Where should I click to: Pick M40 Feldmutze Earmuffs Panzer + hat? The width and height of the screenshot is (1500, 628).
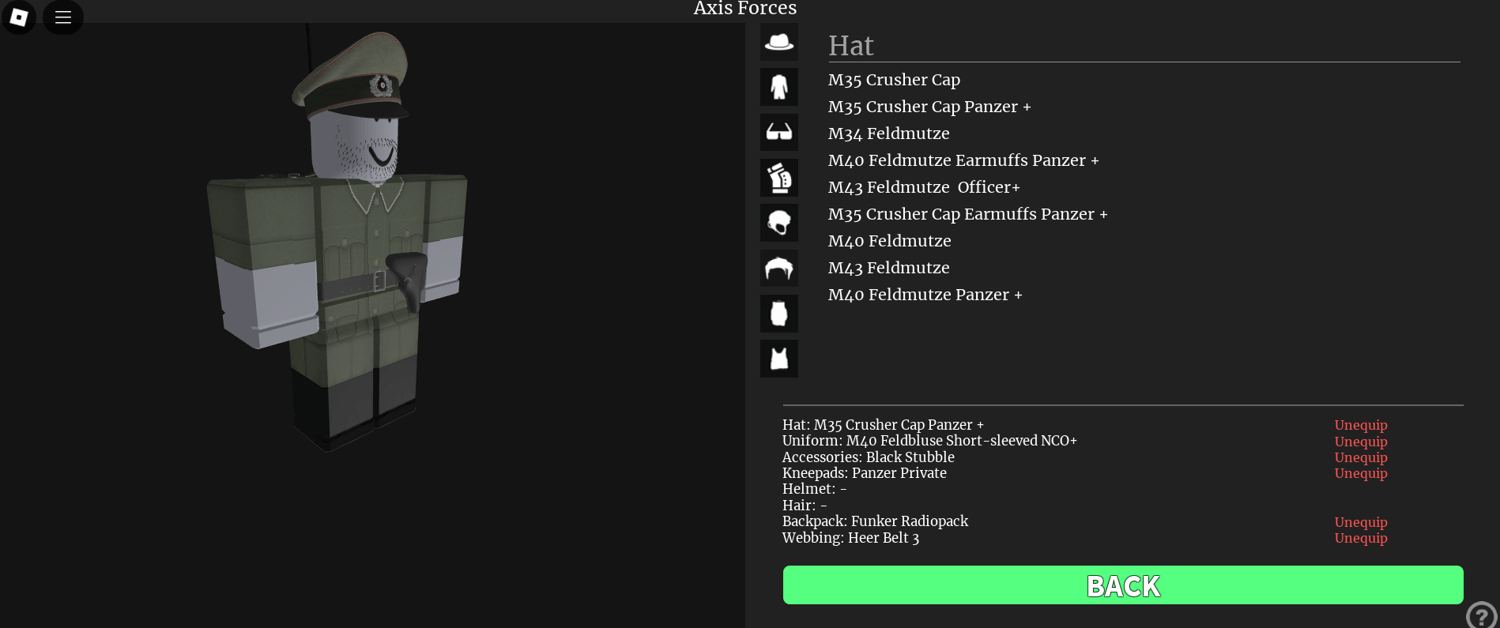963,161
